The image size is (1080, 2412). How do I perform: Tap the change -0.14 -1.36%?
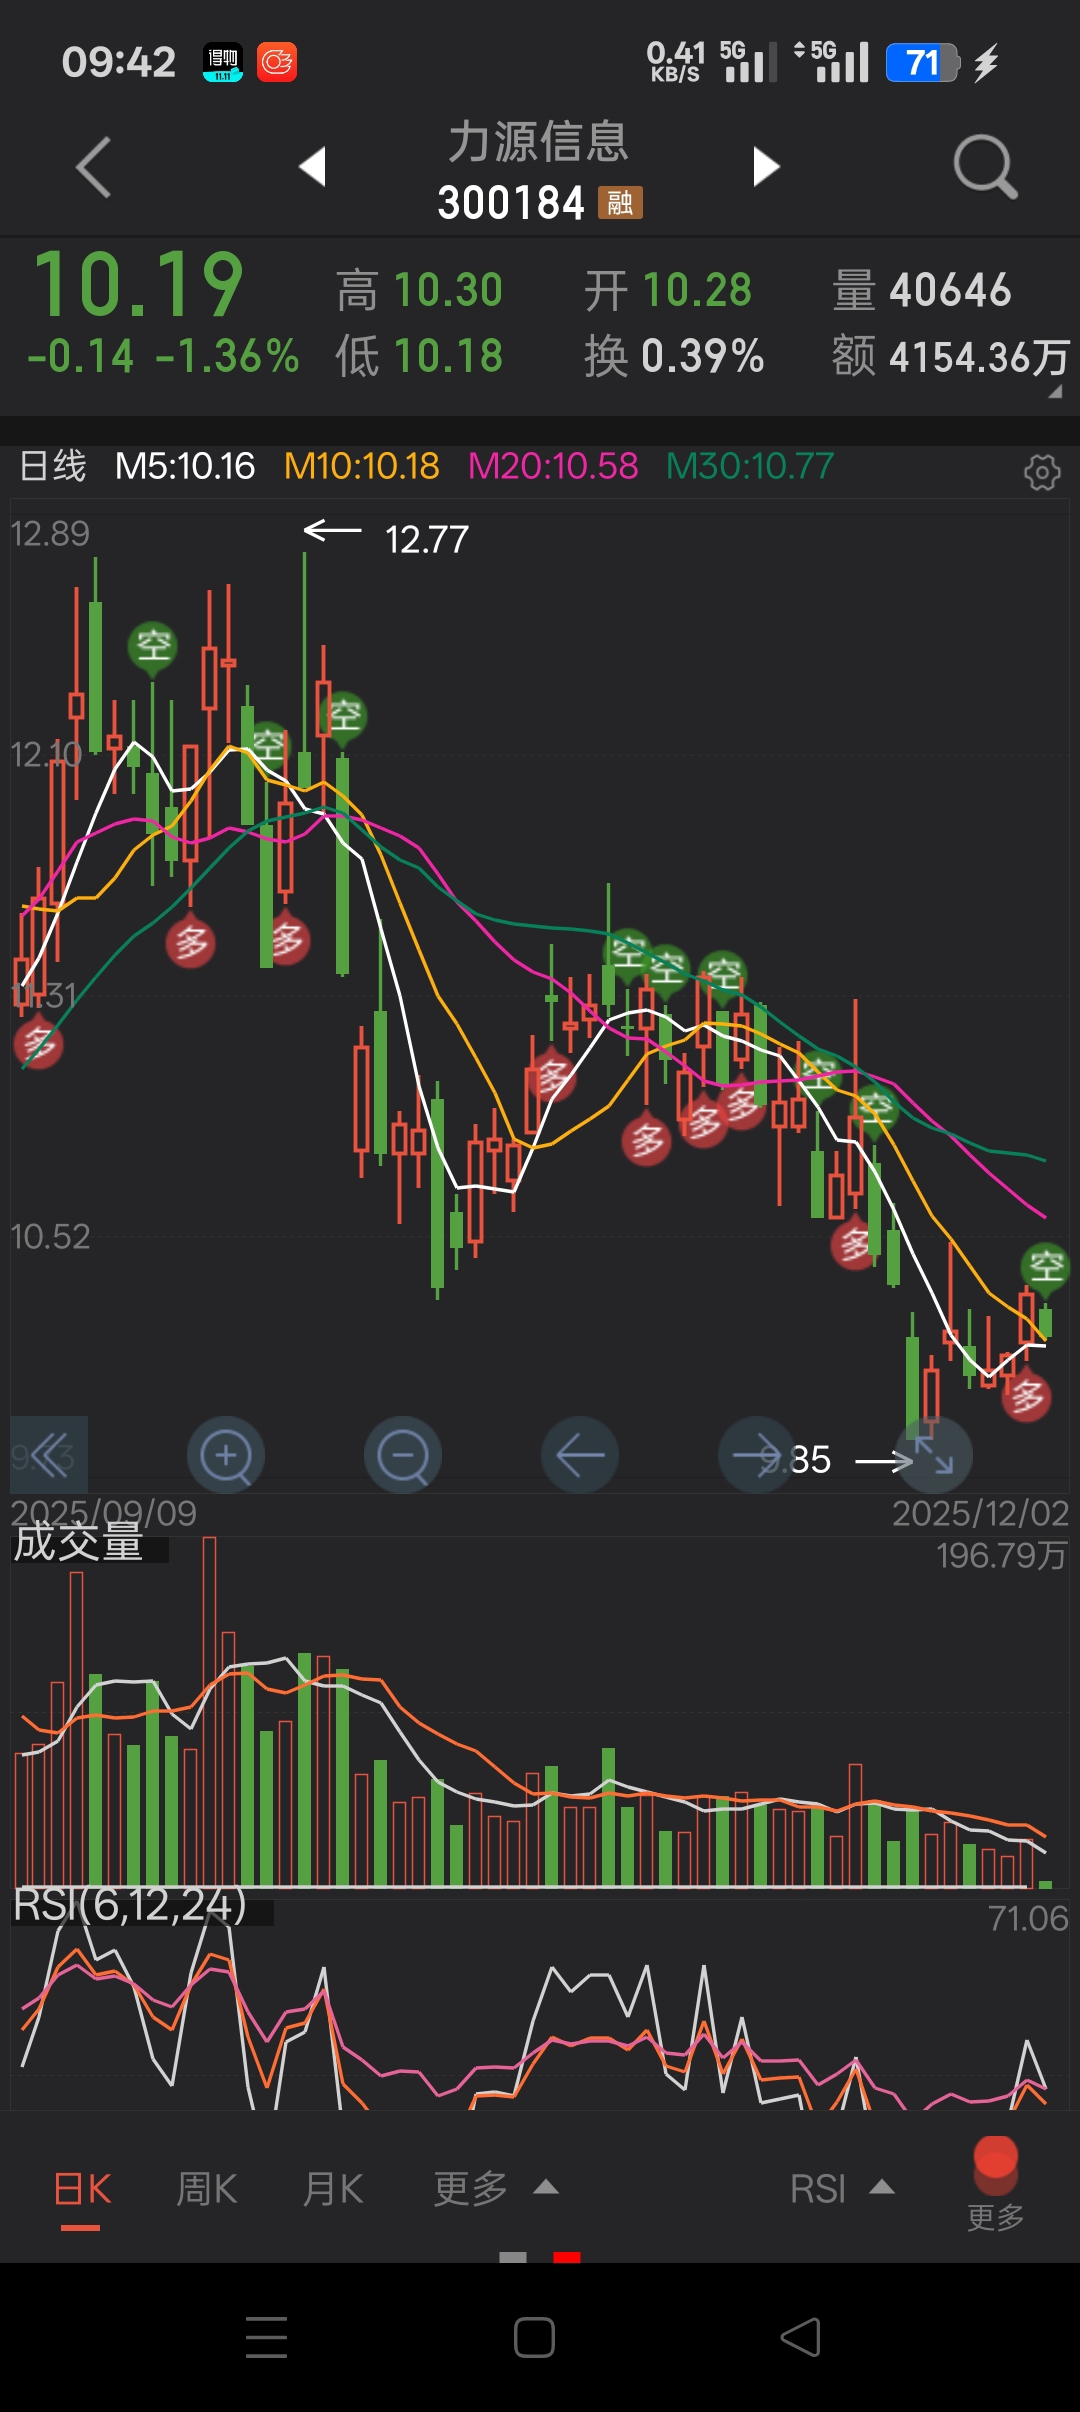point(163,356)
